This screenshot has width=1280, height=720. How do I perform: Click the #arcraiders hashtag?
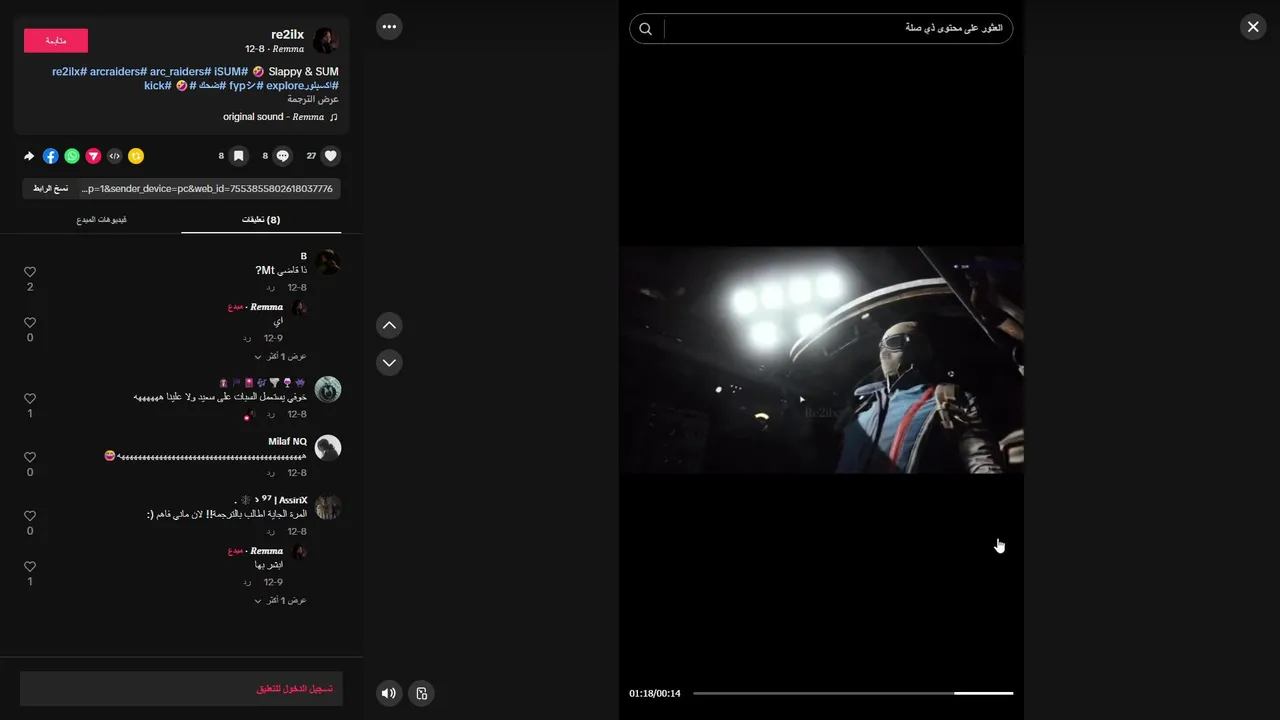click(119, 72)
